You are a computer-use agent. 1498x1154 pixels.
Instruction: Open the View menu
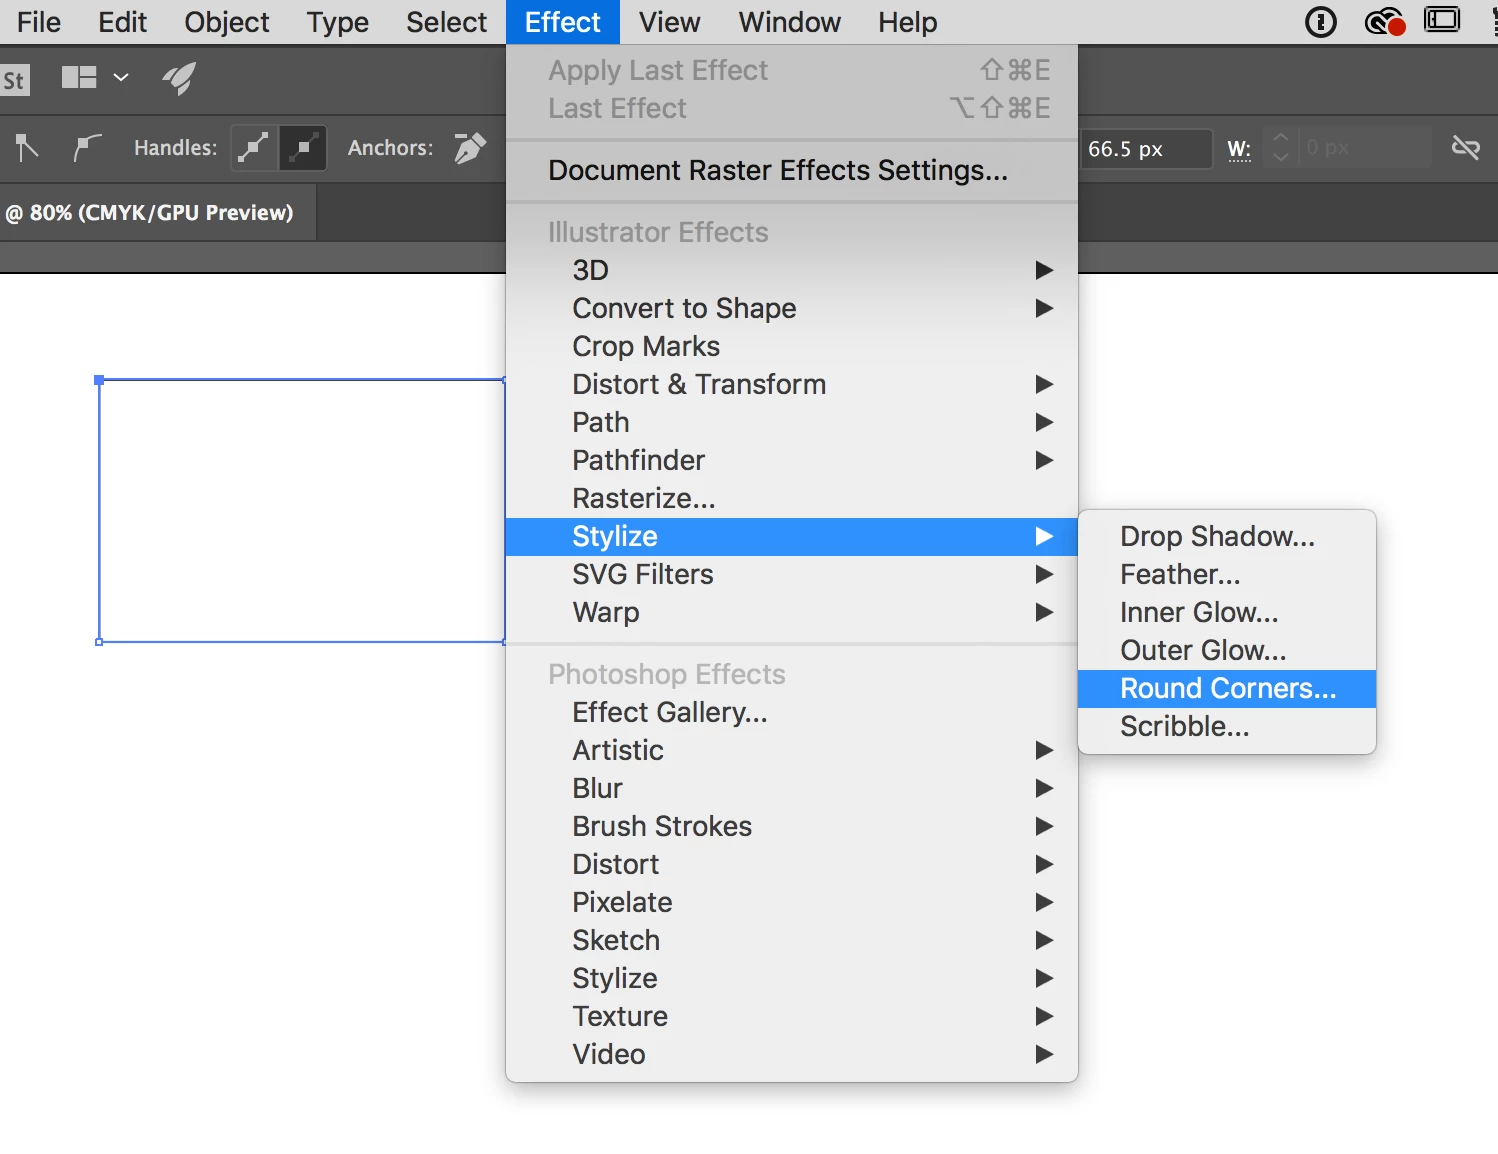669,22
